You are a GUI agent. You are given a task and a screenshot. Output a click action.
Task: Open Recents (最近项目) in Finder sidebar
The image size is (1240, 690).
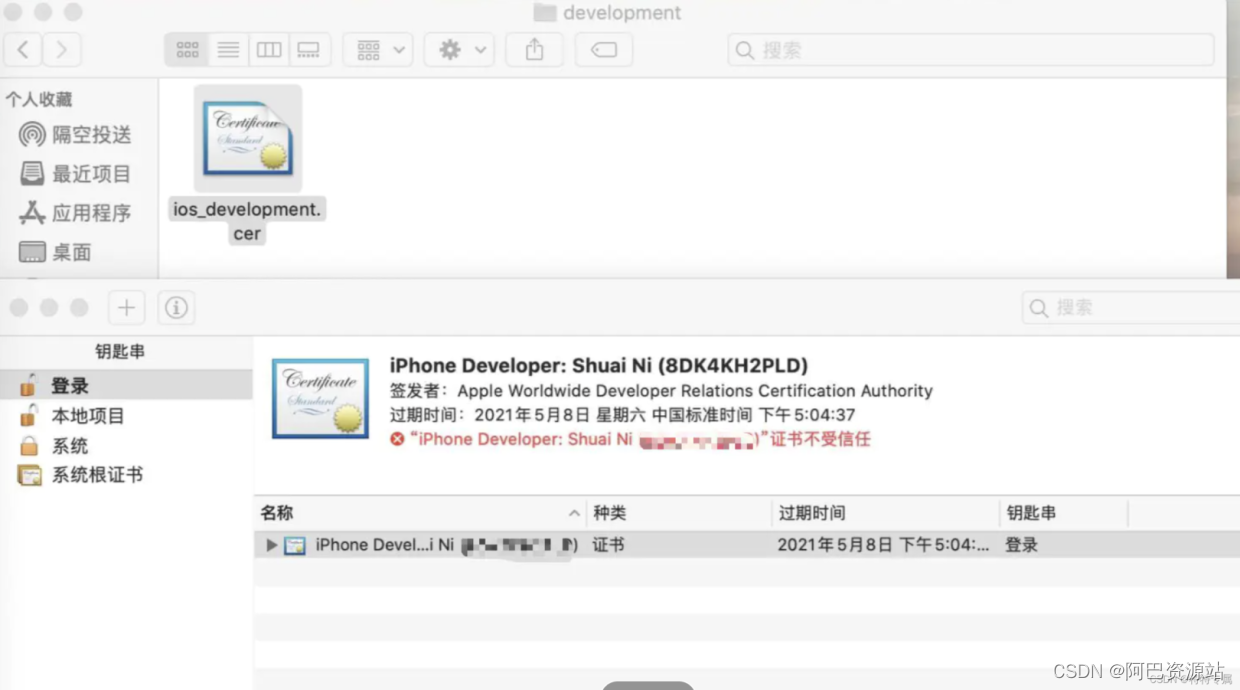[x=75, y=173]
